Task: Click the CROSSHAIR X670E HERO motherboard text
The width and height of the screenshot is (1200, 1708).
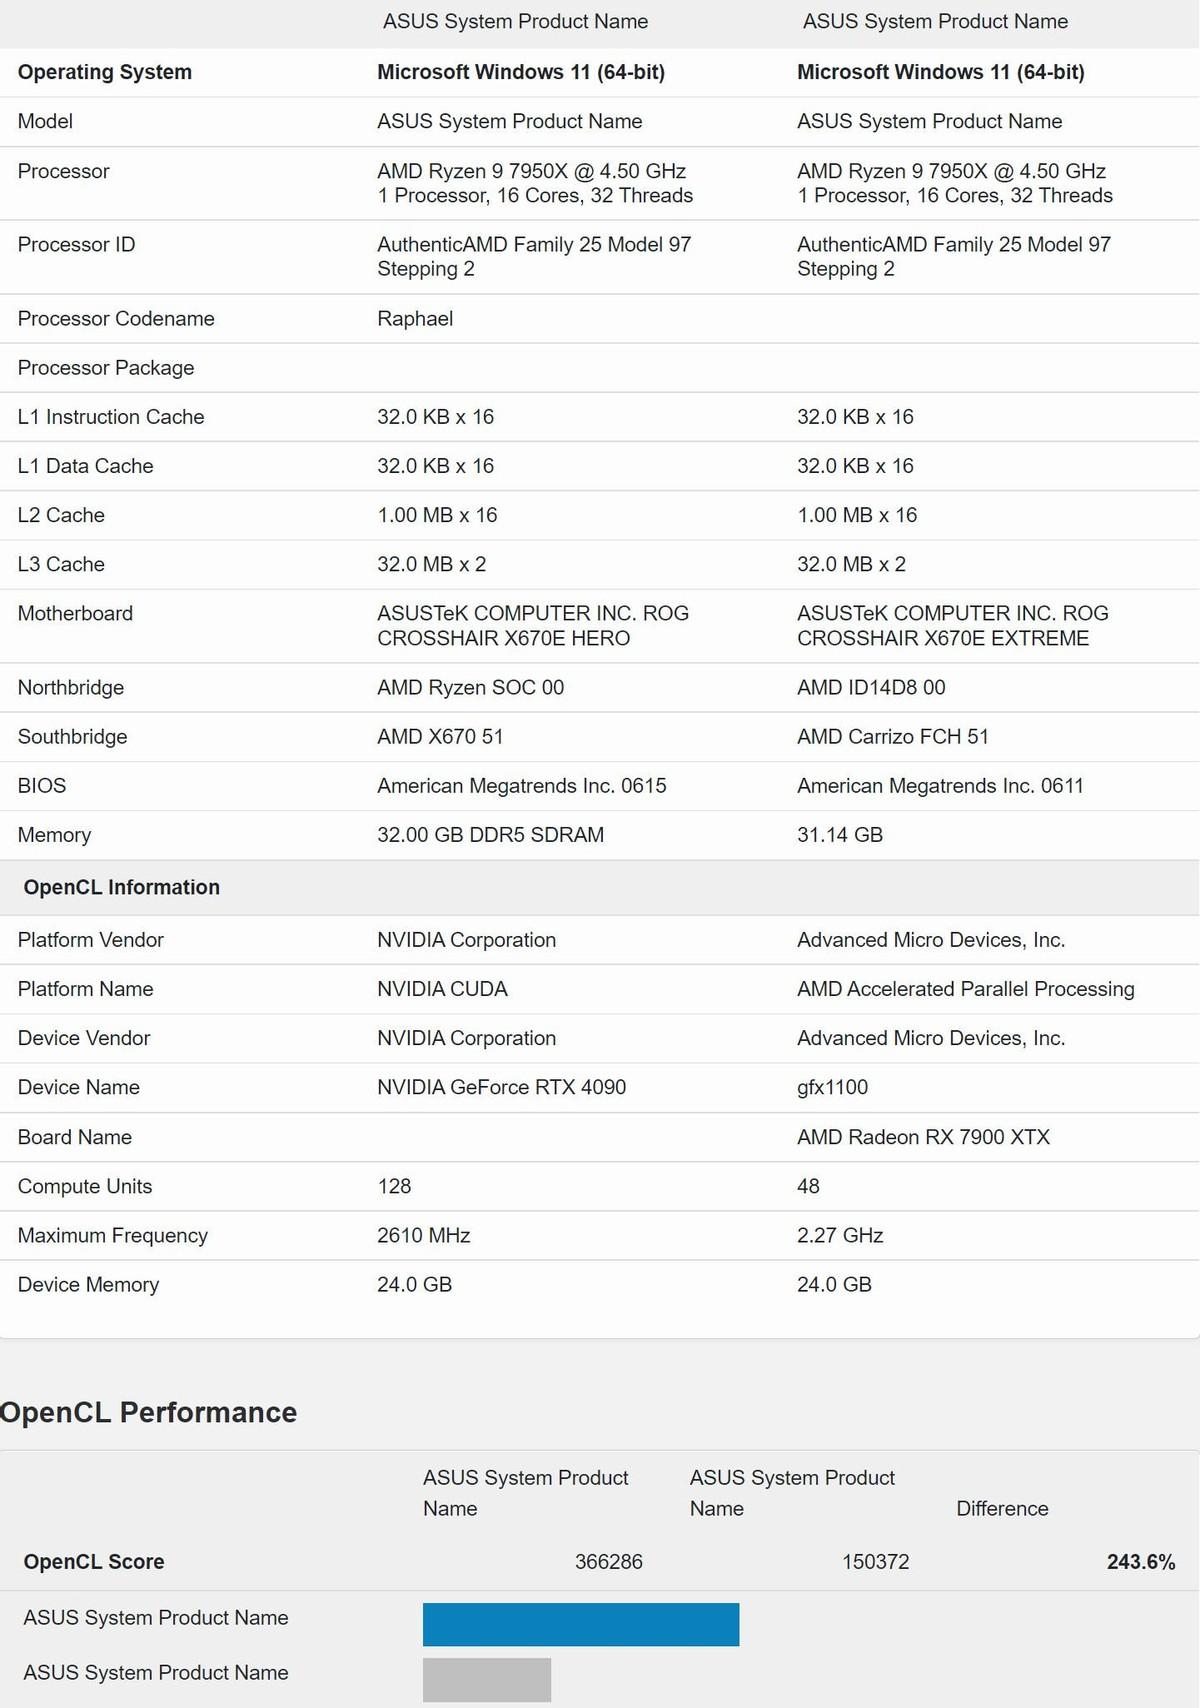Action: point(503,638)
